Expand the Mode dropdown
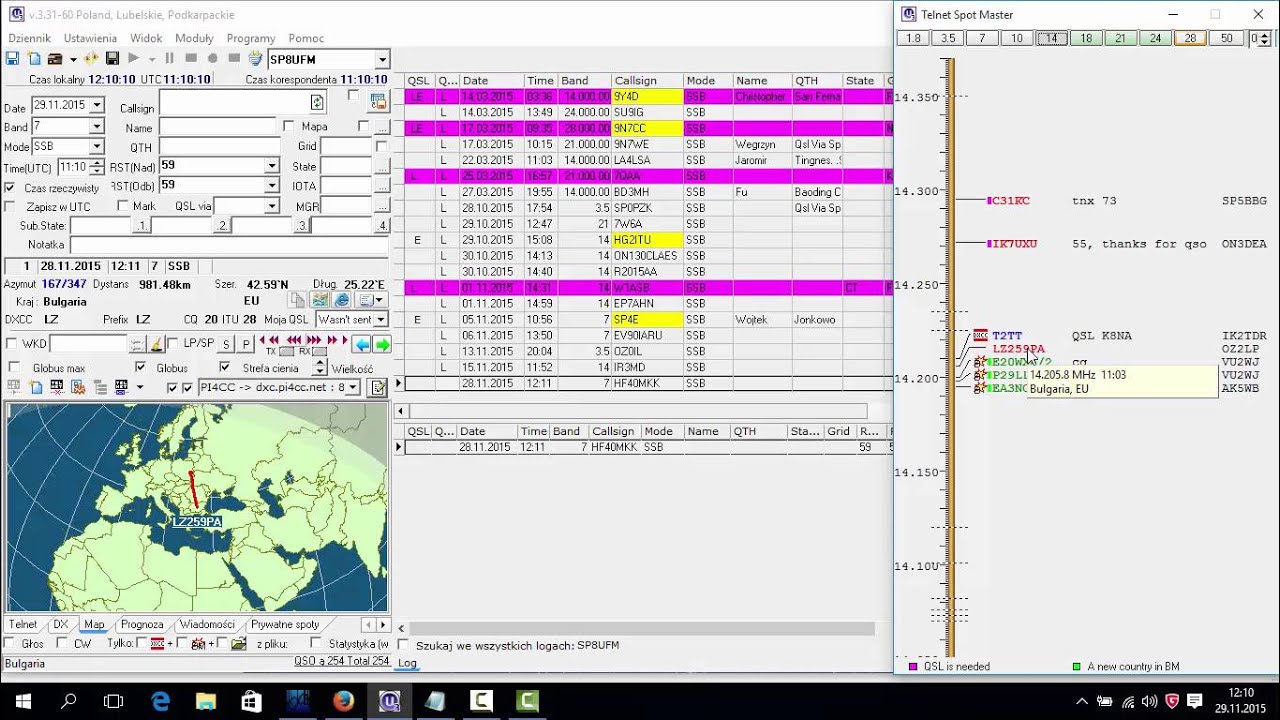This screenshot has width=1280, height=720. pyautogui.click(x=97, y=147)
